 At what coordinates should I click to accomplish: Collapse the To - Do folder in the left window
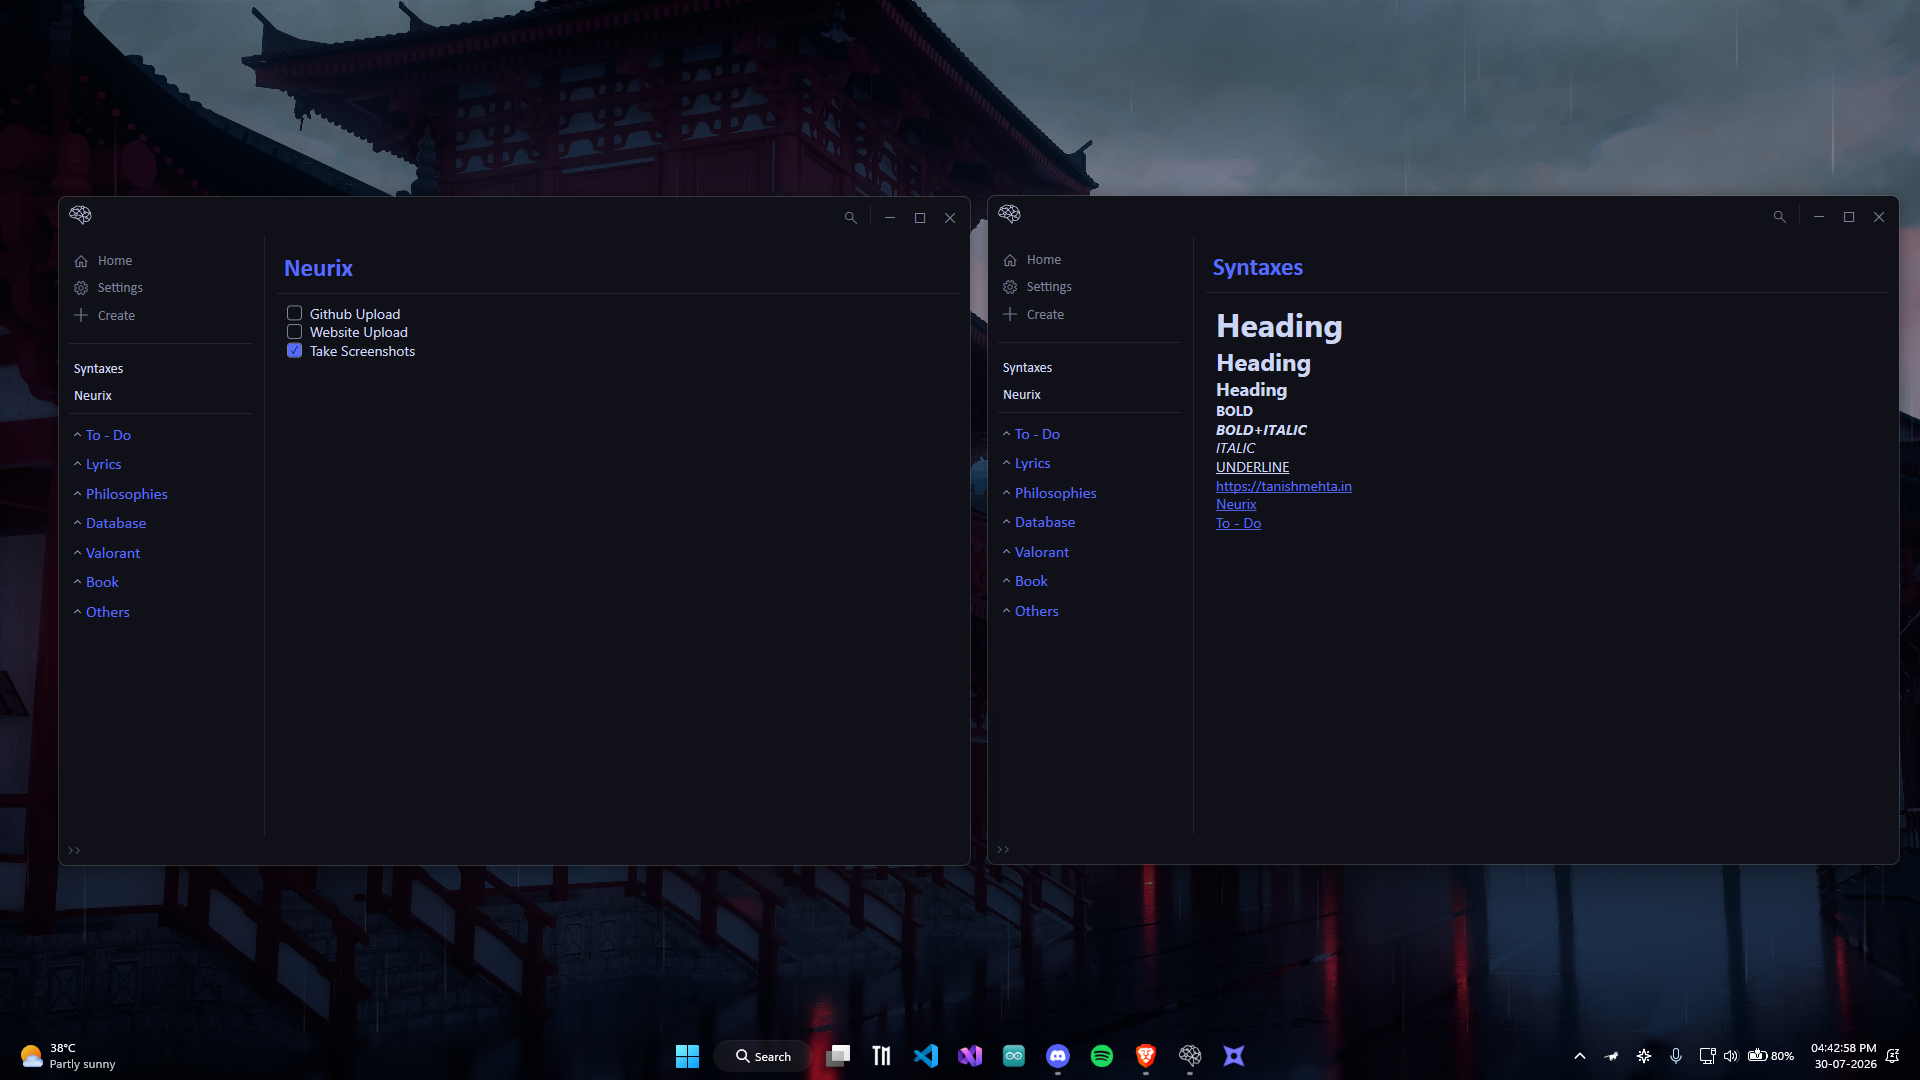(x=77, y=435)
